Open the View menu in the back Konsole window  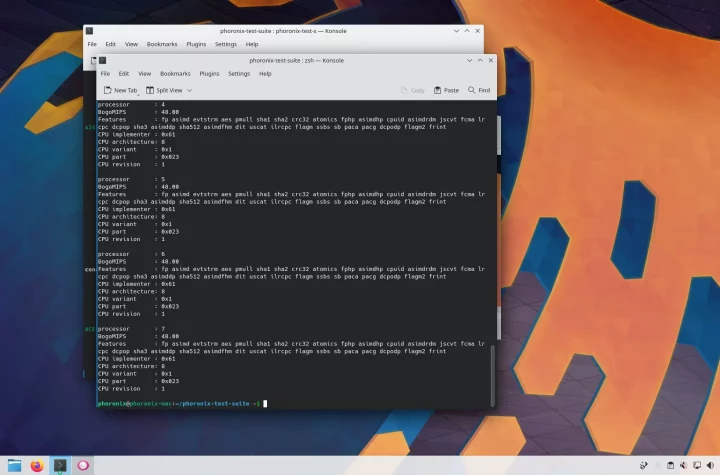[x=131, y=44]
